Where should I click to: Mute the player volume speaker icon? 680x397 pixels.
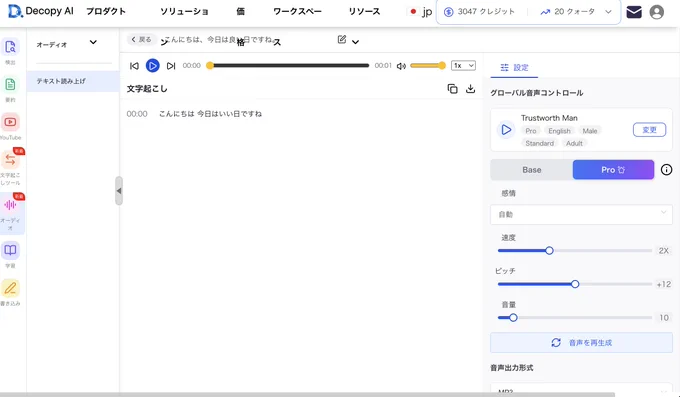pyautogui.click(x=401, y=66)
